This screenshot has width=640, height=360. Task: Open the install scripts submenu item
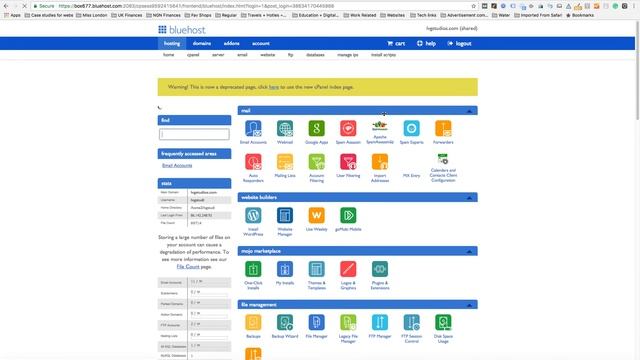click(x=383, y=55)
